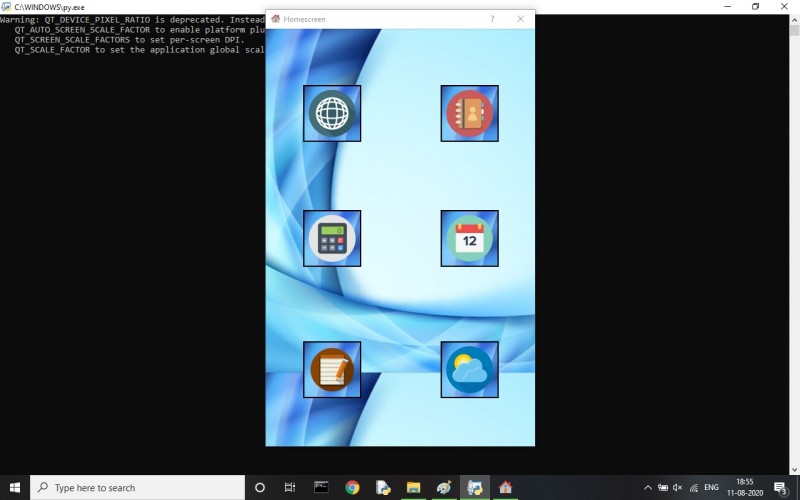Open the calendar app showing 12

click(469, 238)
